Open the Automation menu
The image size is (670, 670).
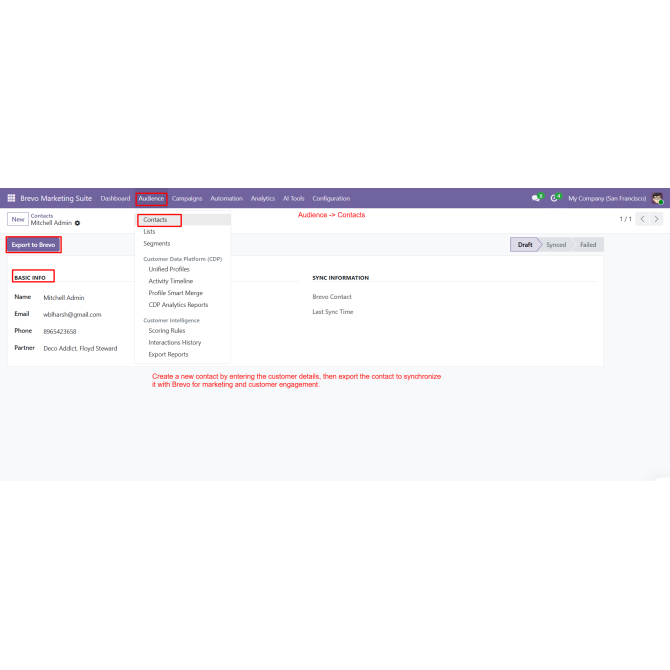226,198
